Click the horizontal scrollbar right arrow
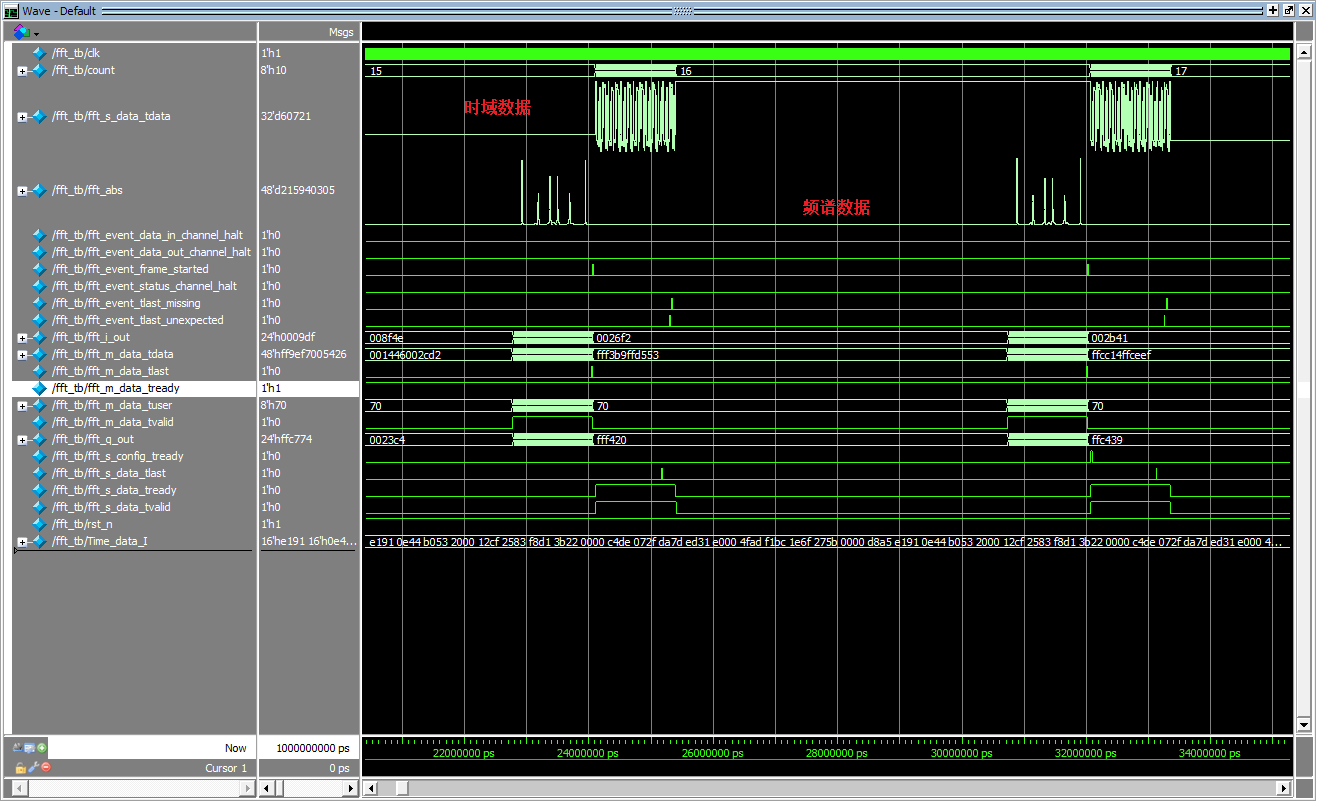Viewport: 1317px width, 802px height. pos(1284,788)
